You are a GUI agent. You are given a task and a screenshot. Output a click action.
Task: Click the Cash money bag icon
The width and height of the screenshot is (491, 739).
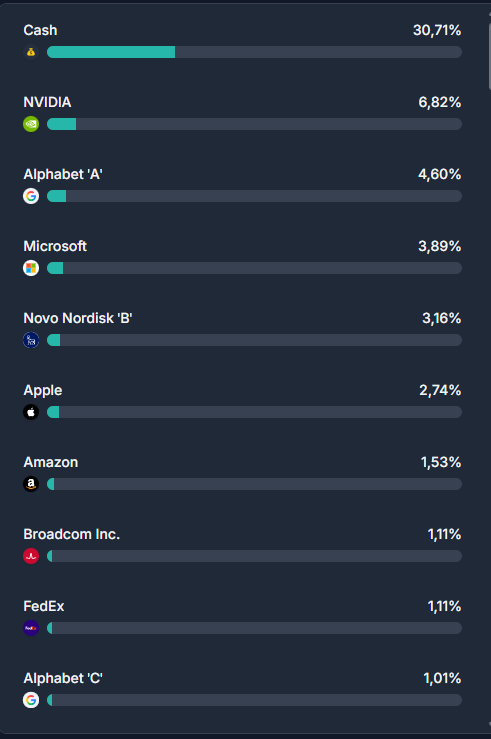point(31,52)
